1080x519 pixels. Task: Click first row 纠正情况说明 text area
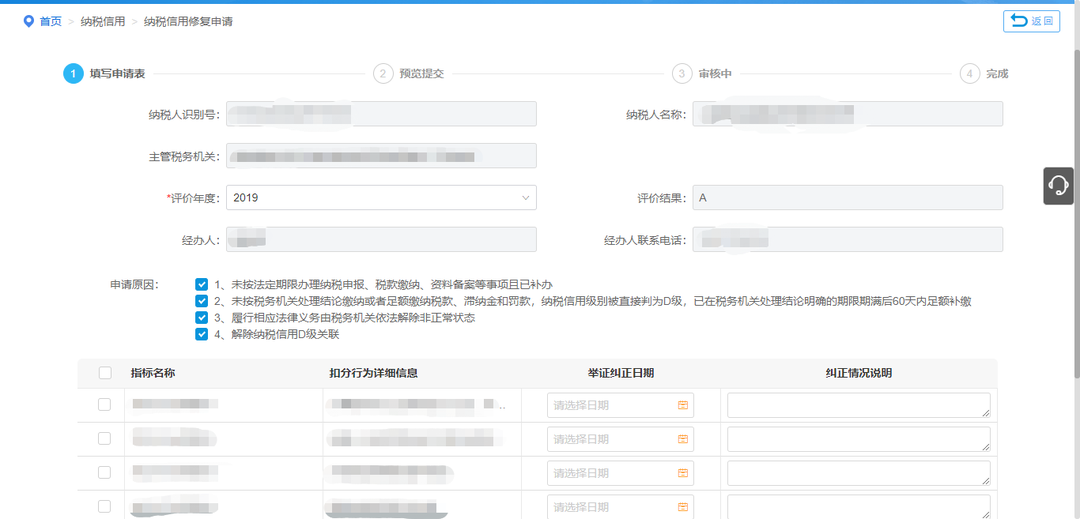tap(859, 405)
